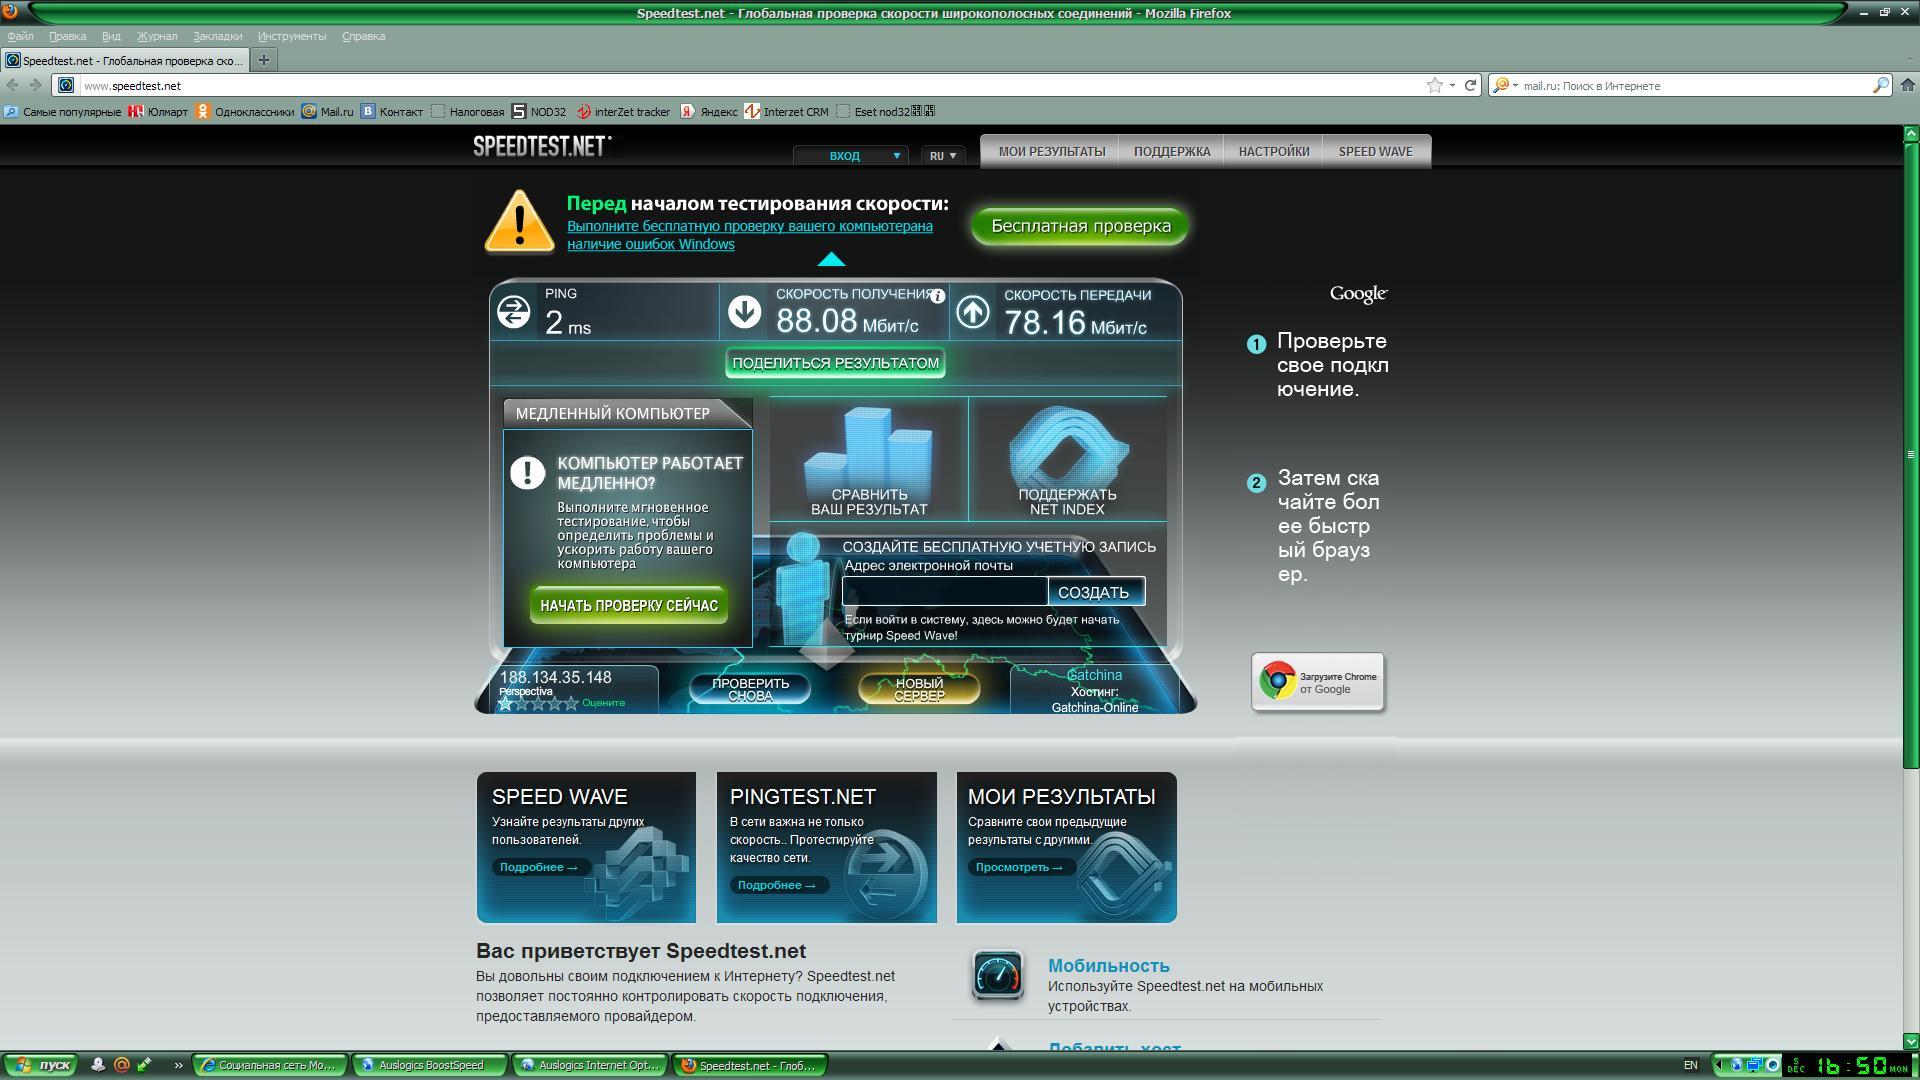
Task: Bookmark page with the star icon
Action: point(1434,85)
